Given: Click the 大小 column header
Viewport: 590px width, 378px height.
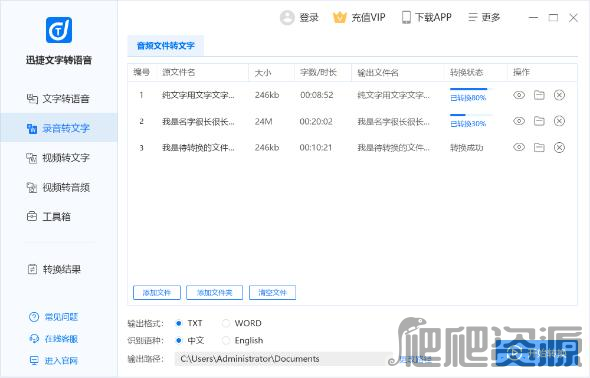Looking at the screenshot, I should (x=263, y=73).
